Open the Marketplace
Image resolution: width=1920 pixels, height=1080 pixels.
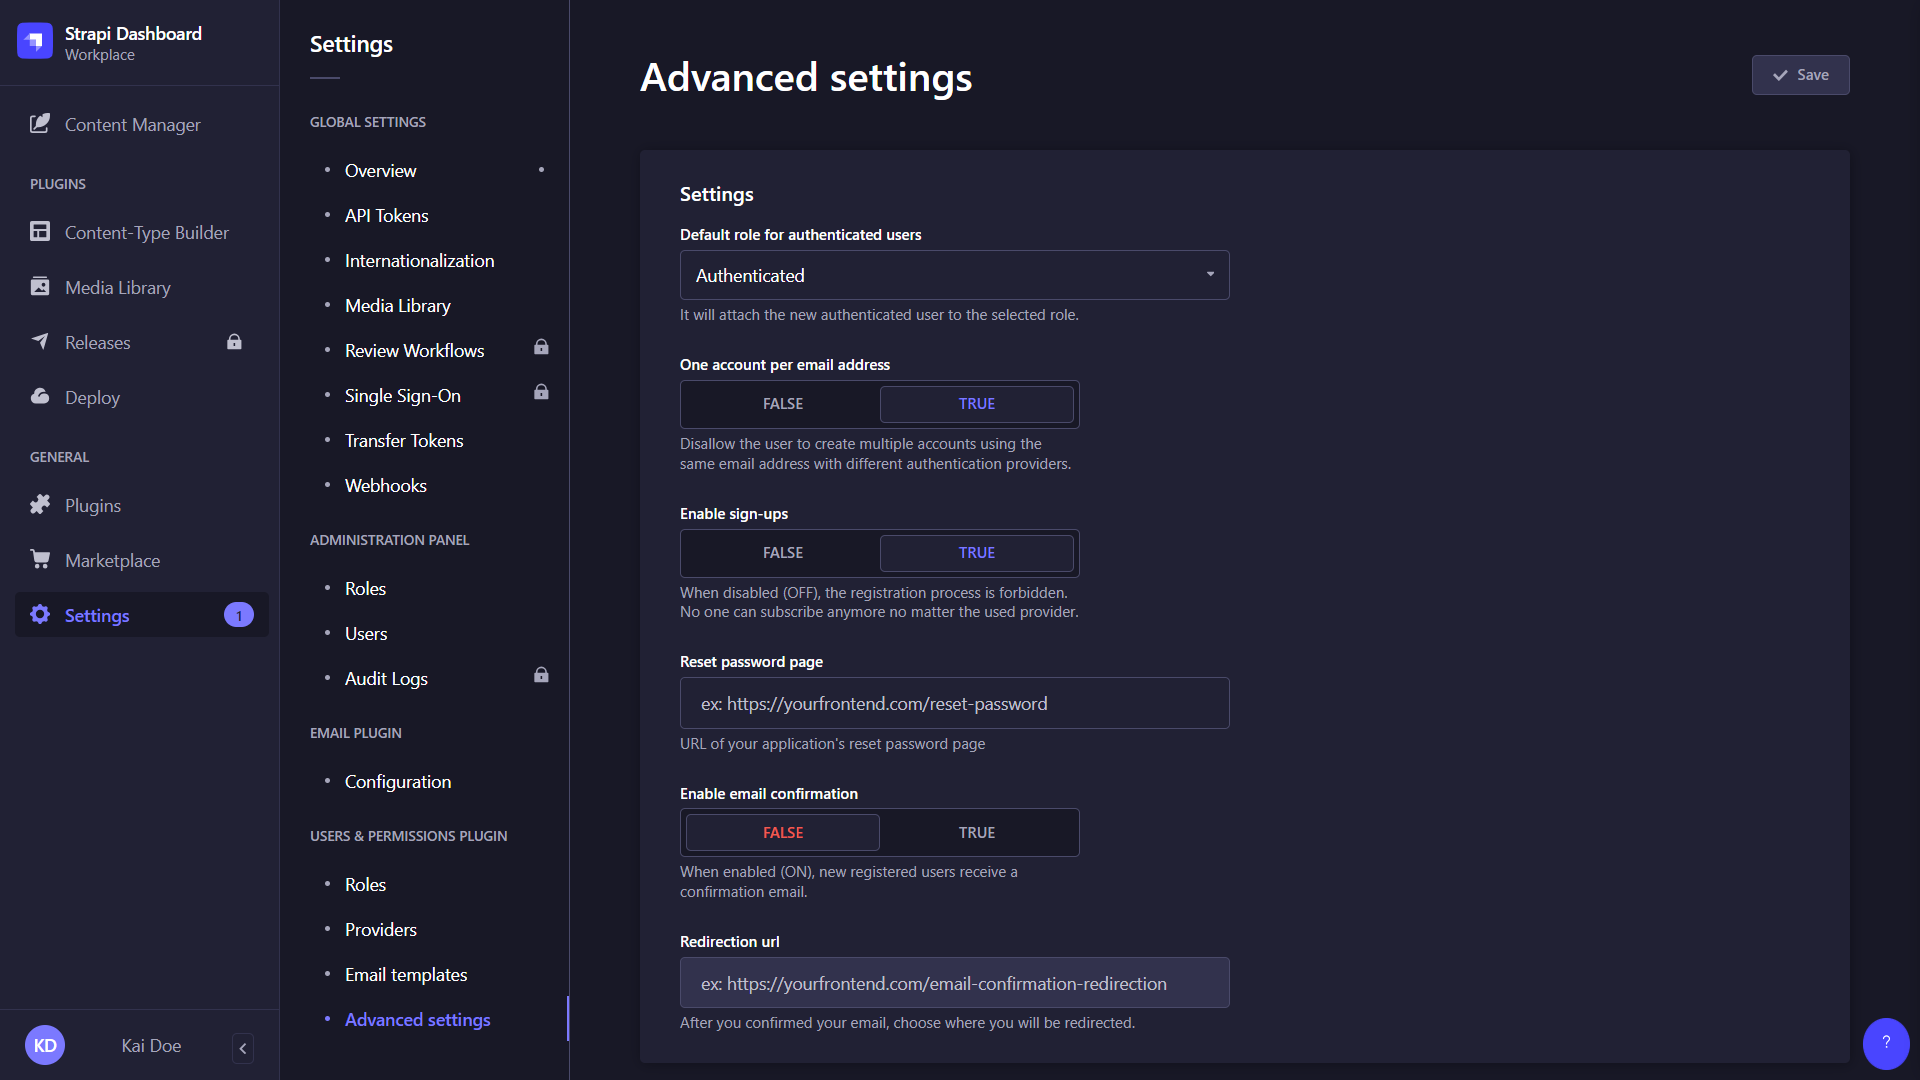[112, 560]
